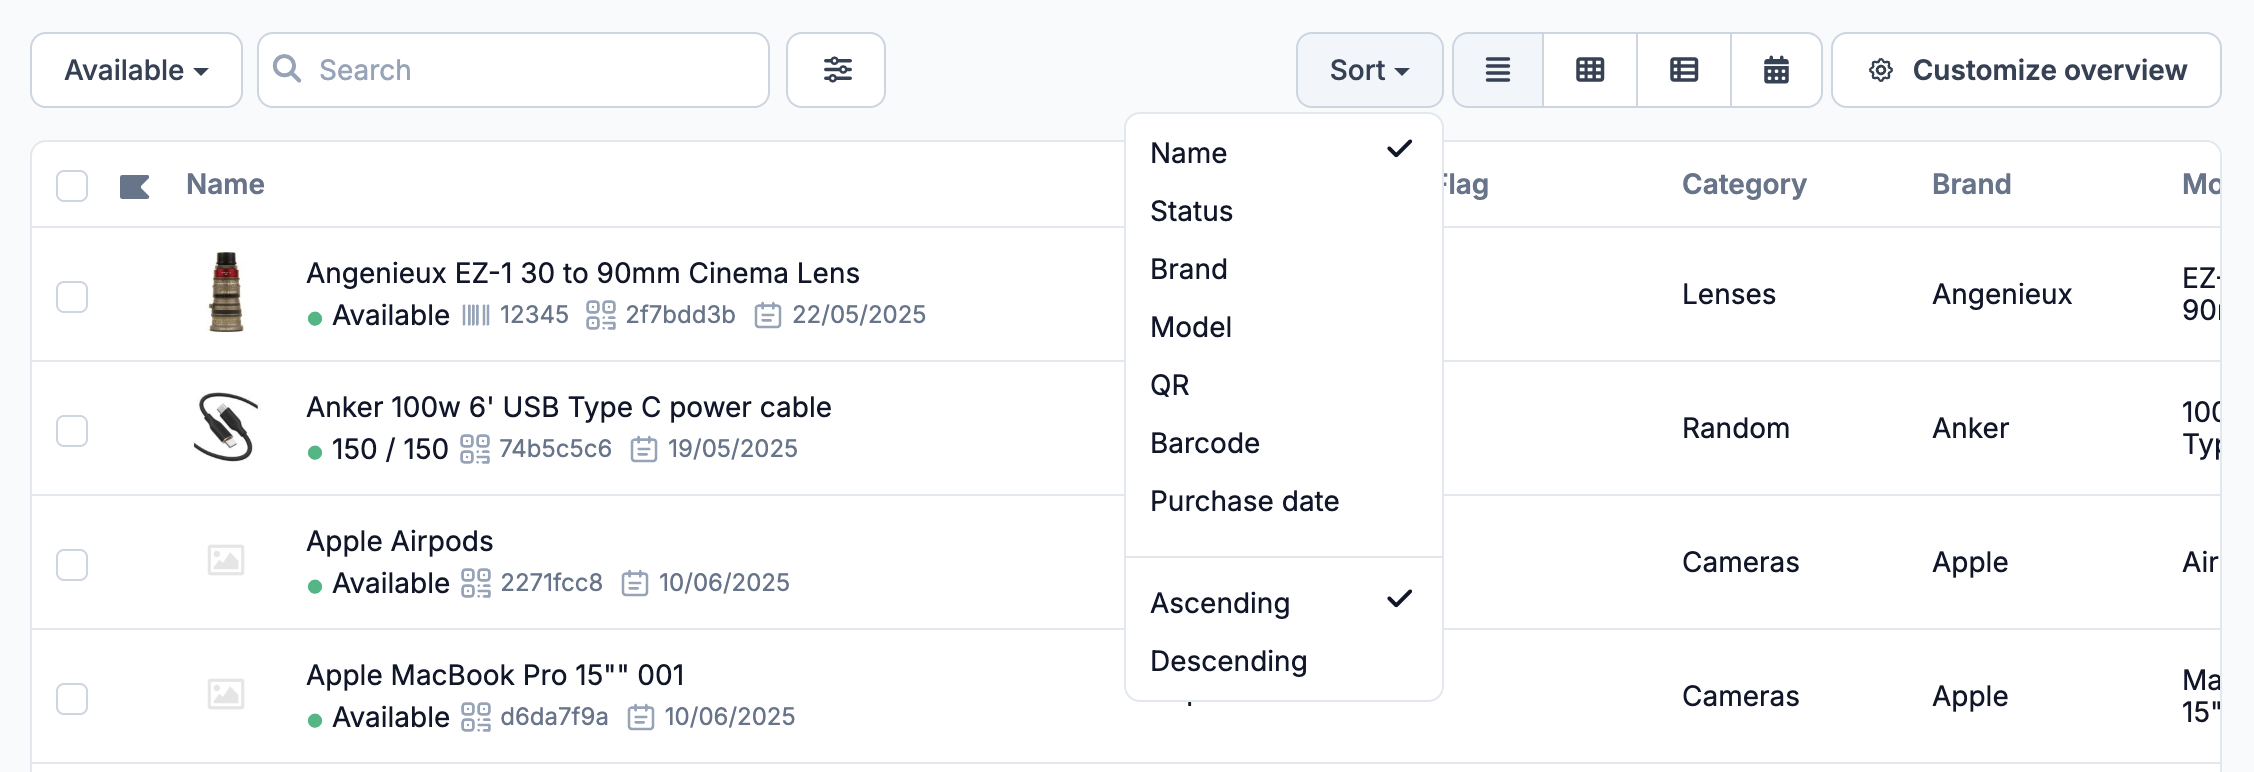Click the Angenieux lens thumbnail
Image resolution: width=2254 pixels, height=772 pixels.
[226, 292]
